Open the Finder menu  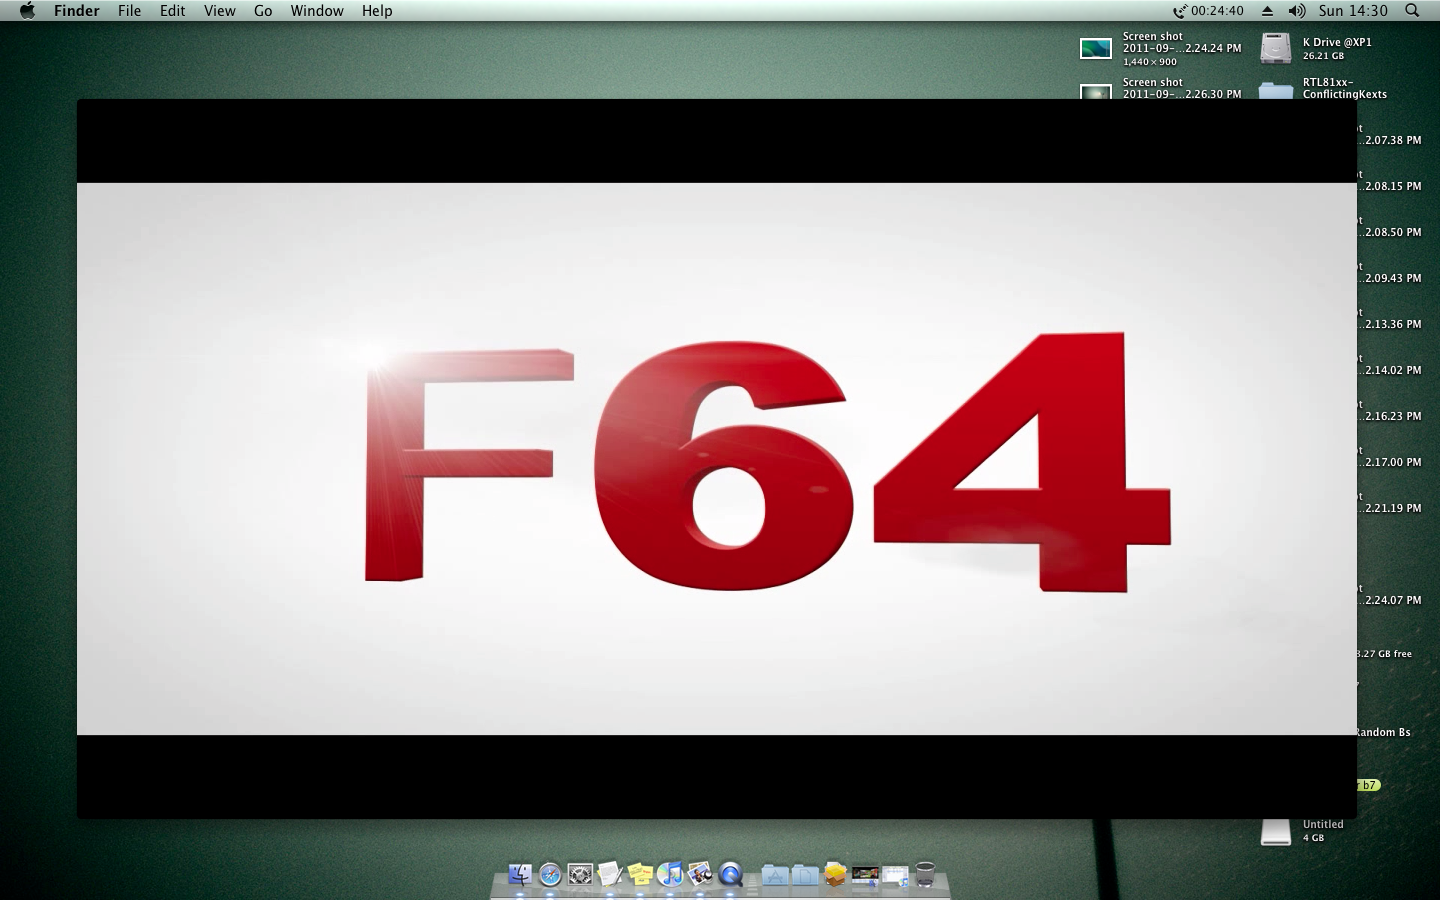point(76,11)
